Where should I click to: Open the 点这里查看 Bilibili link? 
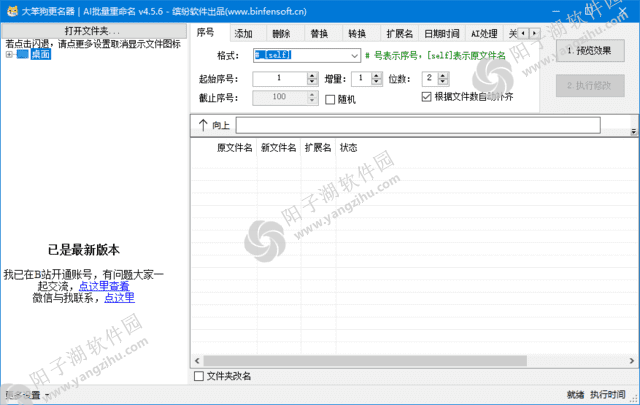click(x=104, y=286)
